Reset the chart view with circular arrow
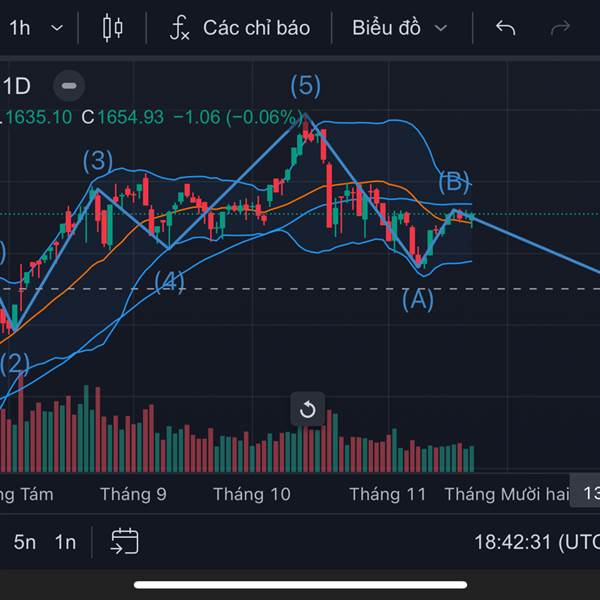This screenshot has width=600, height=600. [x=308, y=409]
